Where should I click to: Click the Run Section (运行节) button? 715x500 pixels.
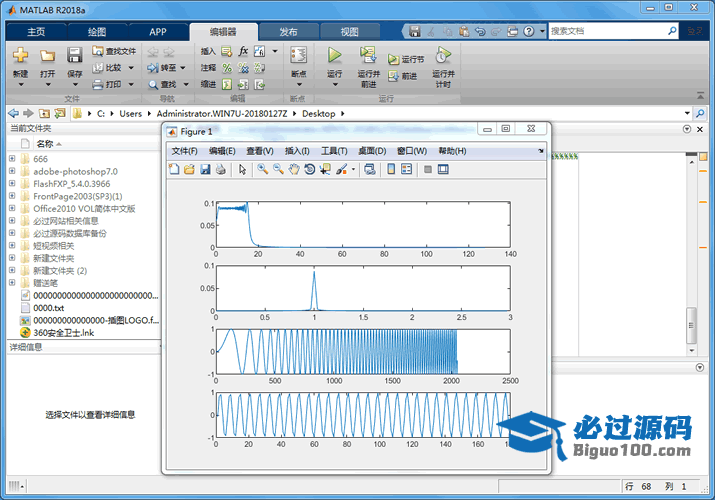pos(407,60)
